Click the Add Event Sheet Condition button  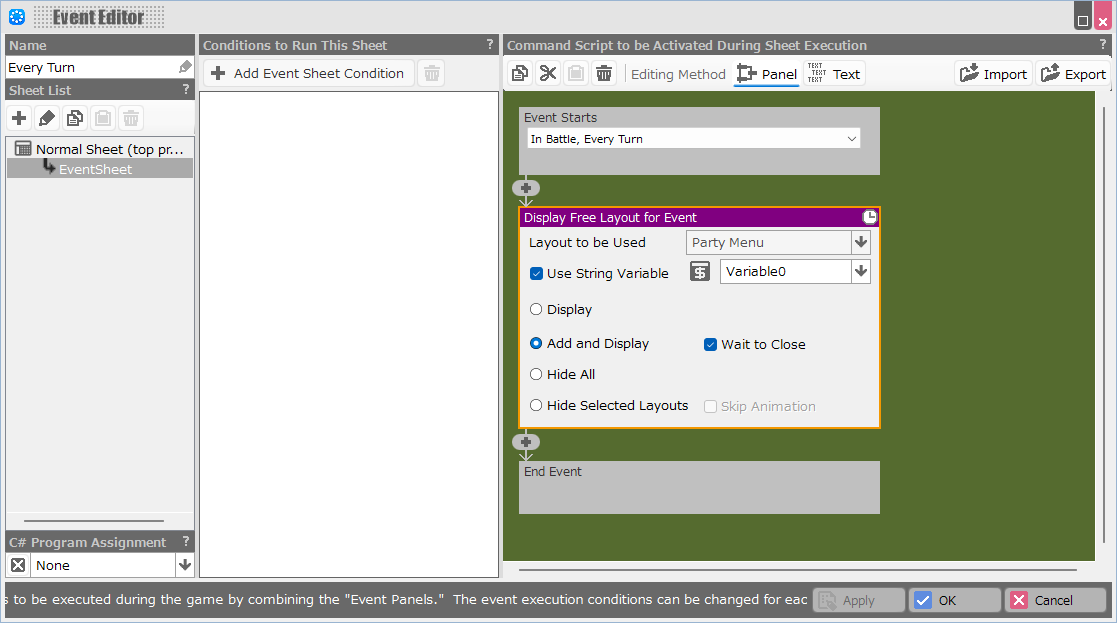[308, 73]
